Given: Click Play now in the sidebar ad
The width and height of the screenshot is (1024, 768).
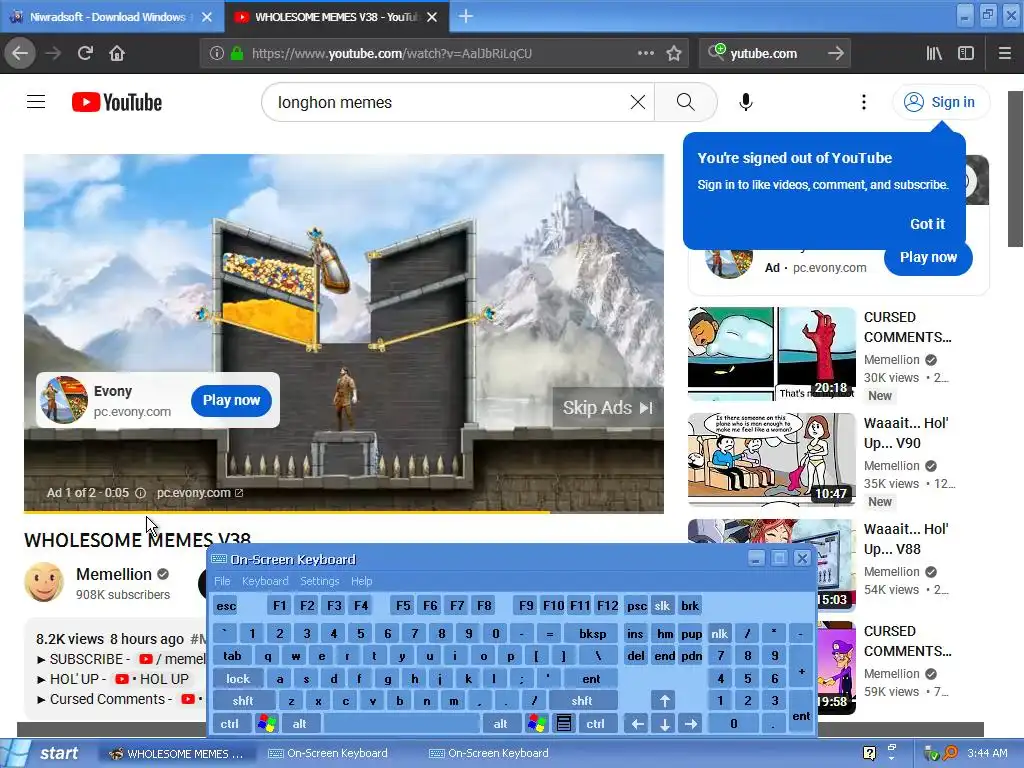Looking at the screenshot, I should coord(928,257).
